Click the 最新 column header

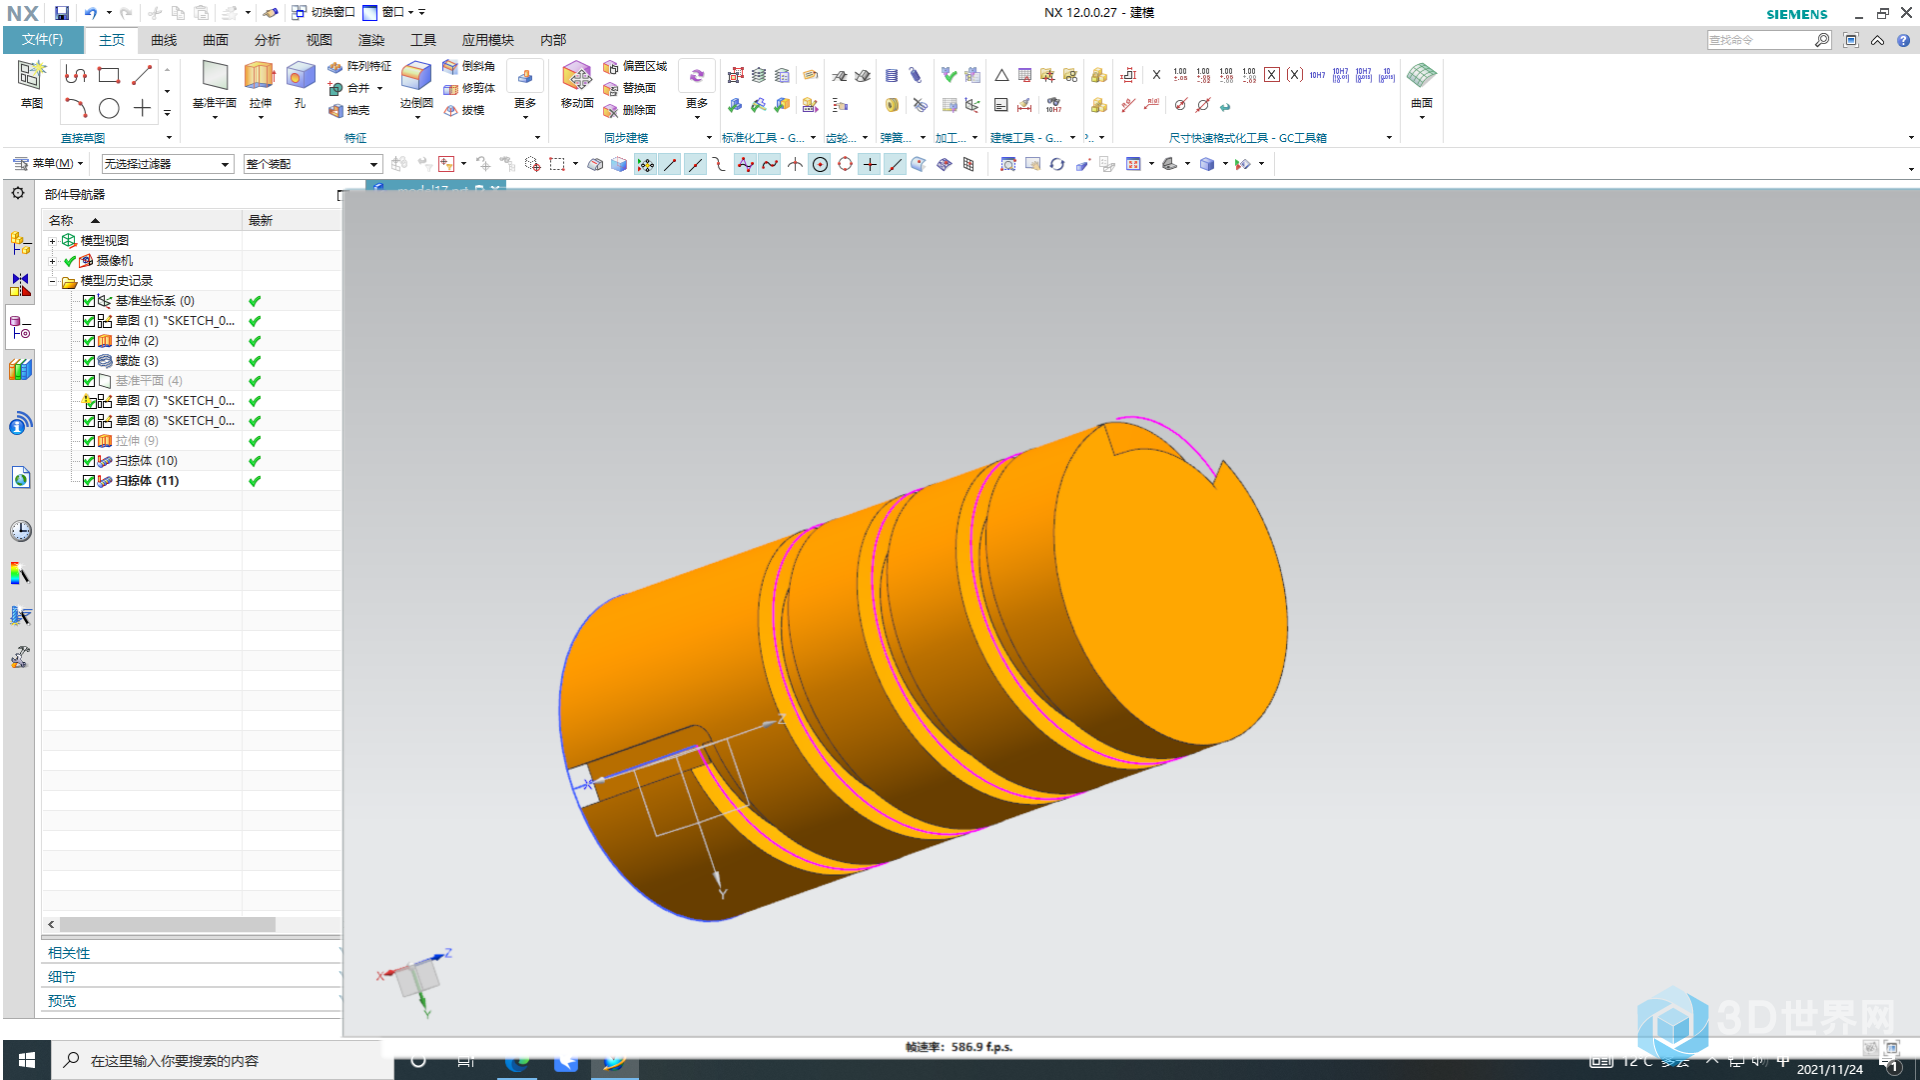click(291, 220)
